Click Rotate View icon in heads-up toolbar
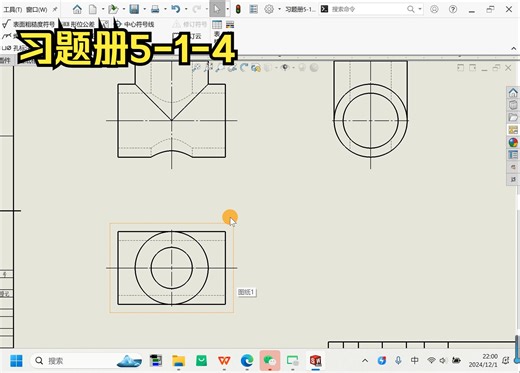Image resolution: width=520 pixels, height=373 pixels. point(244,68)
